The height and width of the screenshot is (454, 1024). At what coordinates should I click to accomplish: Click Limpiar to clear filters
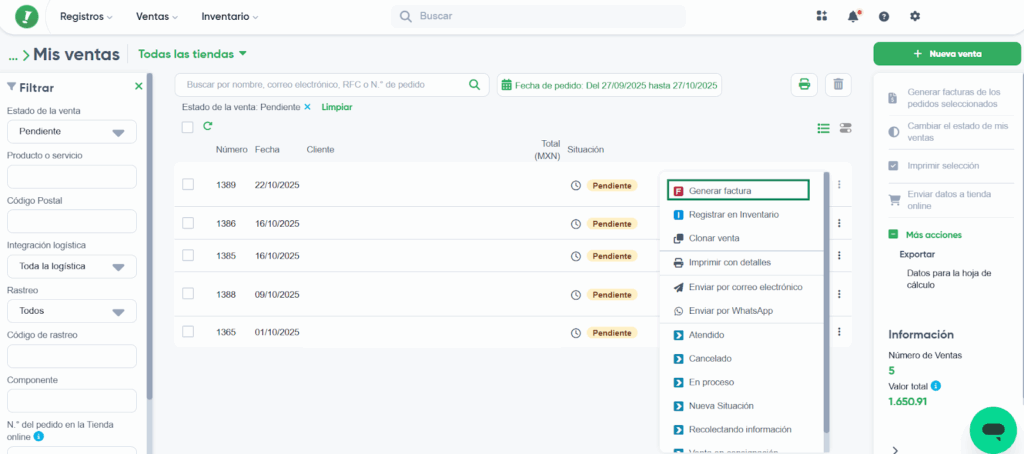pos(336,107)
